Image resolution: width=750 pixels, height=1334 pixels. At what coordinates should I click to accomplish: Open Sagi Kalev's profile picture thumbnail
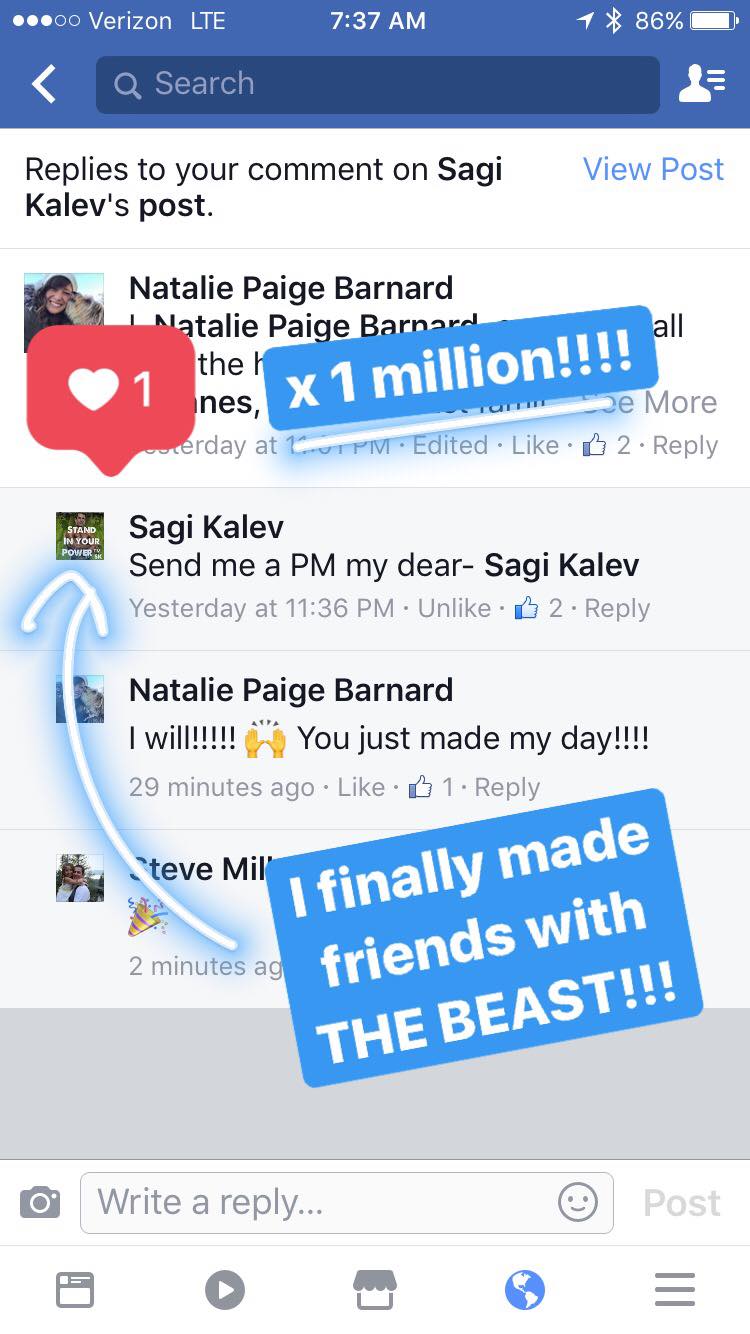coord(80,536)
